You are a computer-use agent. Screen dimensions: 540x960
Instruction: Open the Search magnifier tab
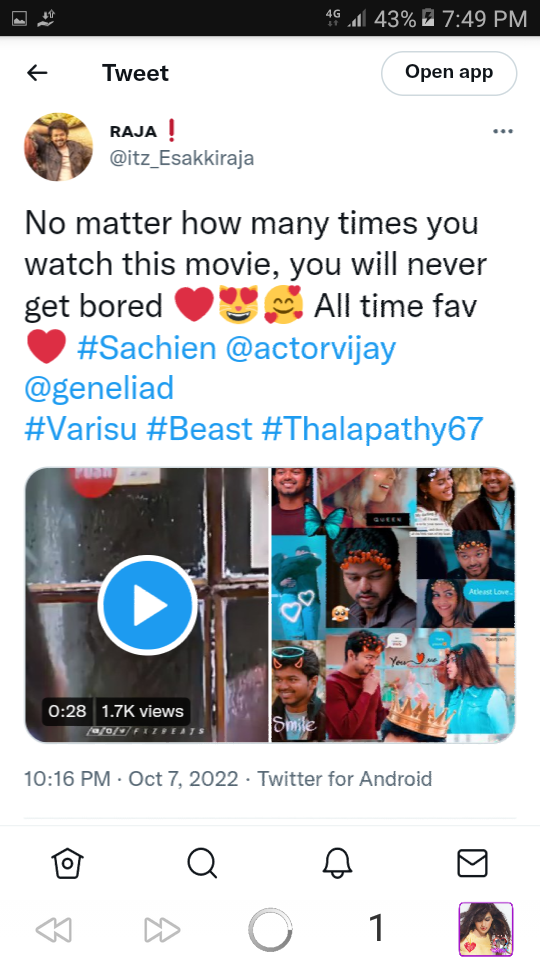click(202, 864)
